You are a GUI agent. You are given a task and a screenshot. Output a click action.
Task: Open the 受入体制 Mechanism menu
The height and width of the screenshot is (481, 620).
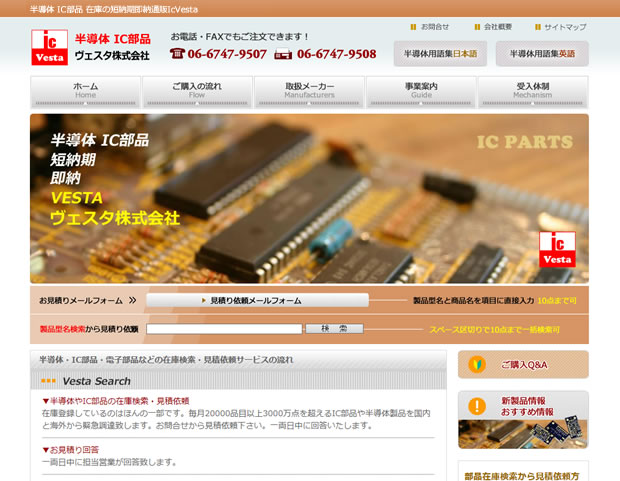pyautogui.click(x=533, y=92)
